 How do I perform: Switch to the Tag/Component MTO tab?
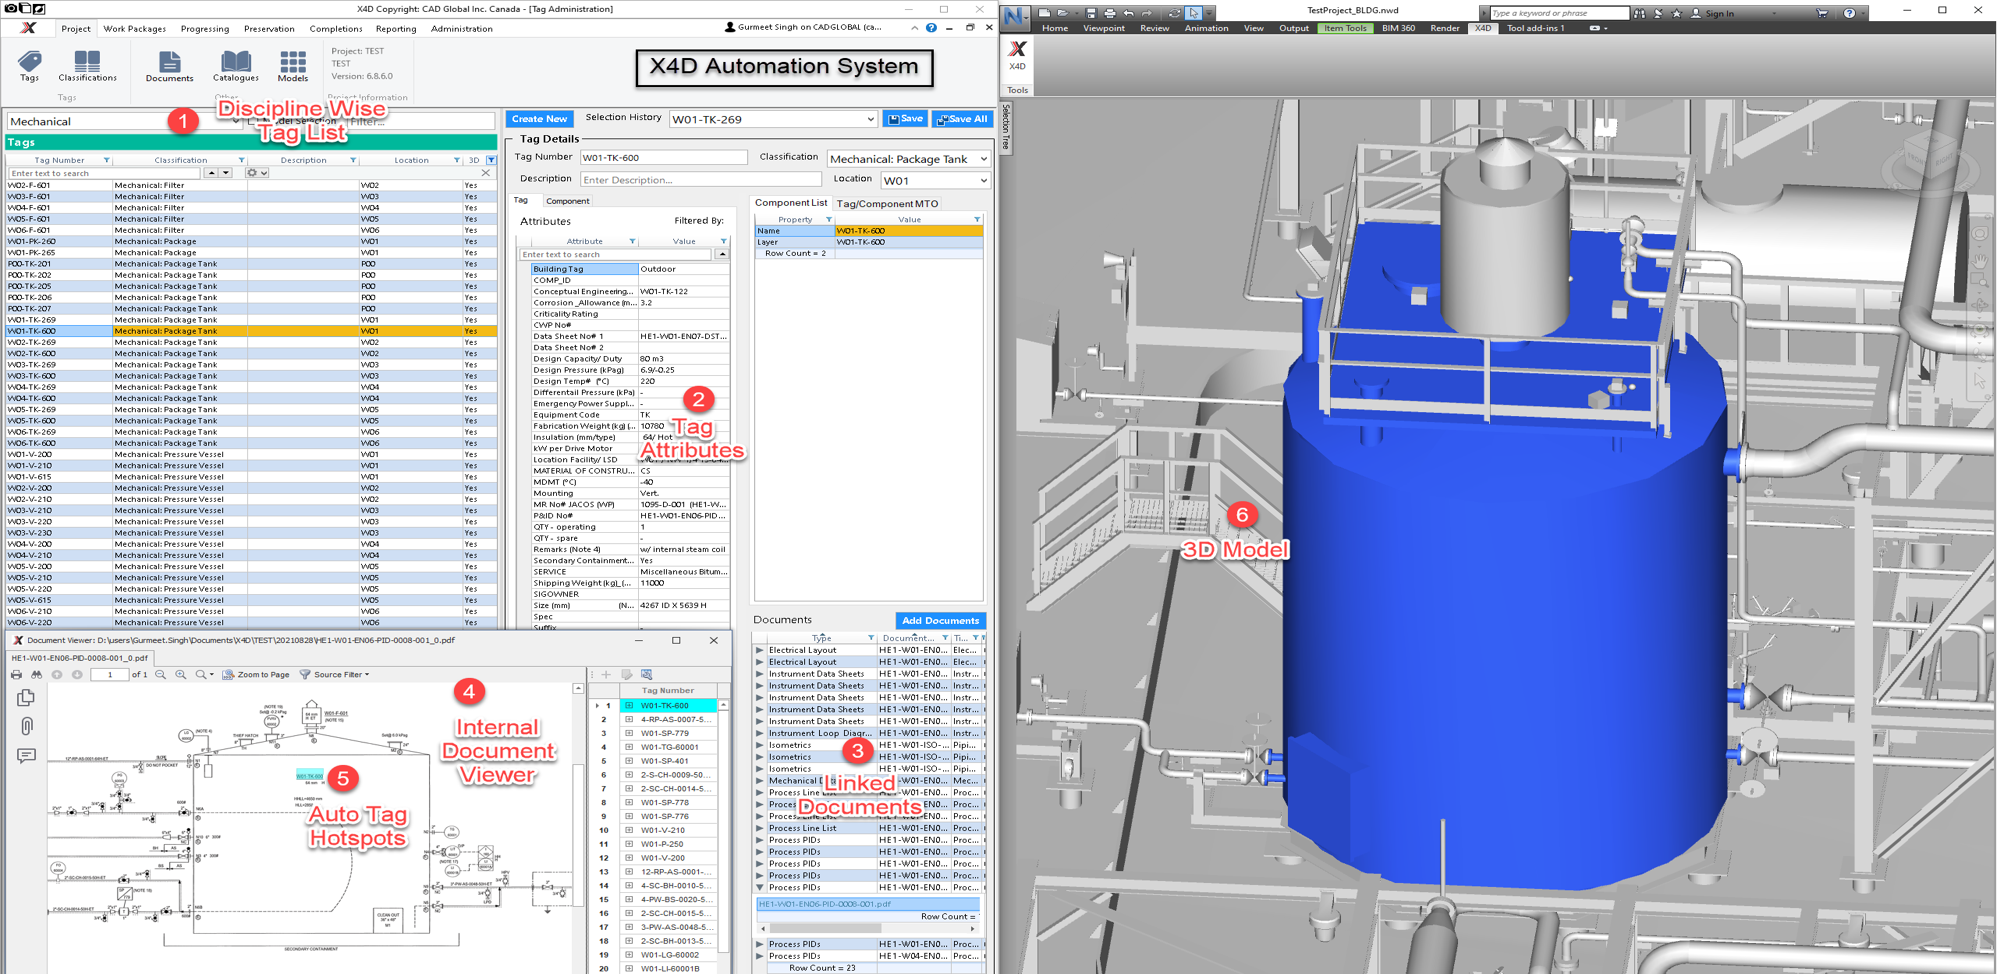click(887, 203)
